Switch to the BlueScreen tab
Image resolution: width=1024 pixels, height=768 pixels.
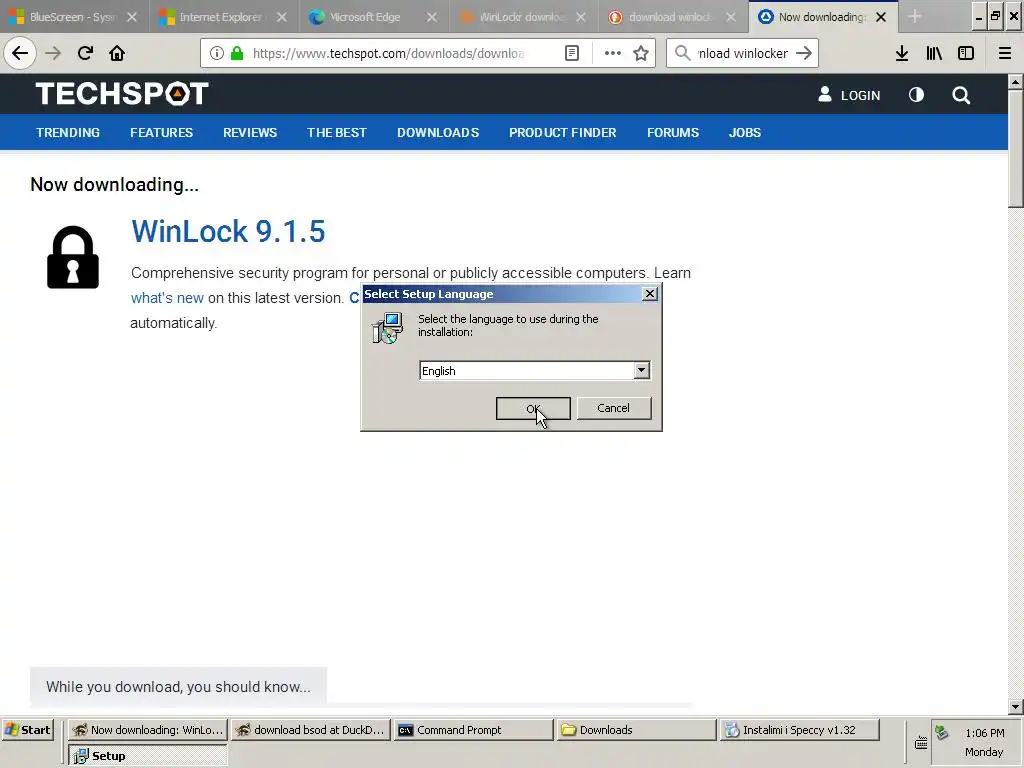click(74, 16)
